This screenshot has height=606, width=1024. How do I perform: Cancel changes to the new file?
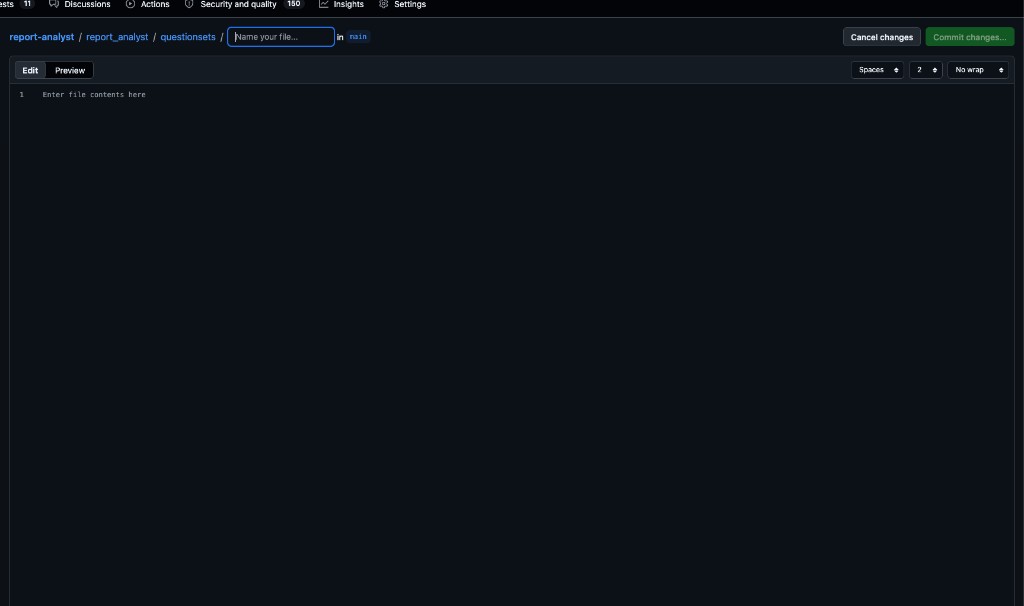click(882, 37)
